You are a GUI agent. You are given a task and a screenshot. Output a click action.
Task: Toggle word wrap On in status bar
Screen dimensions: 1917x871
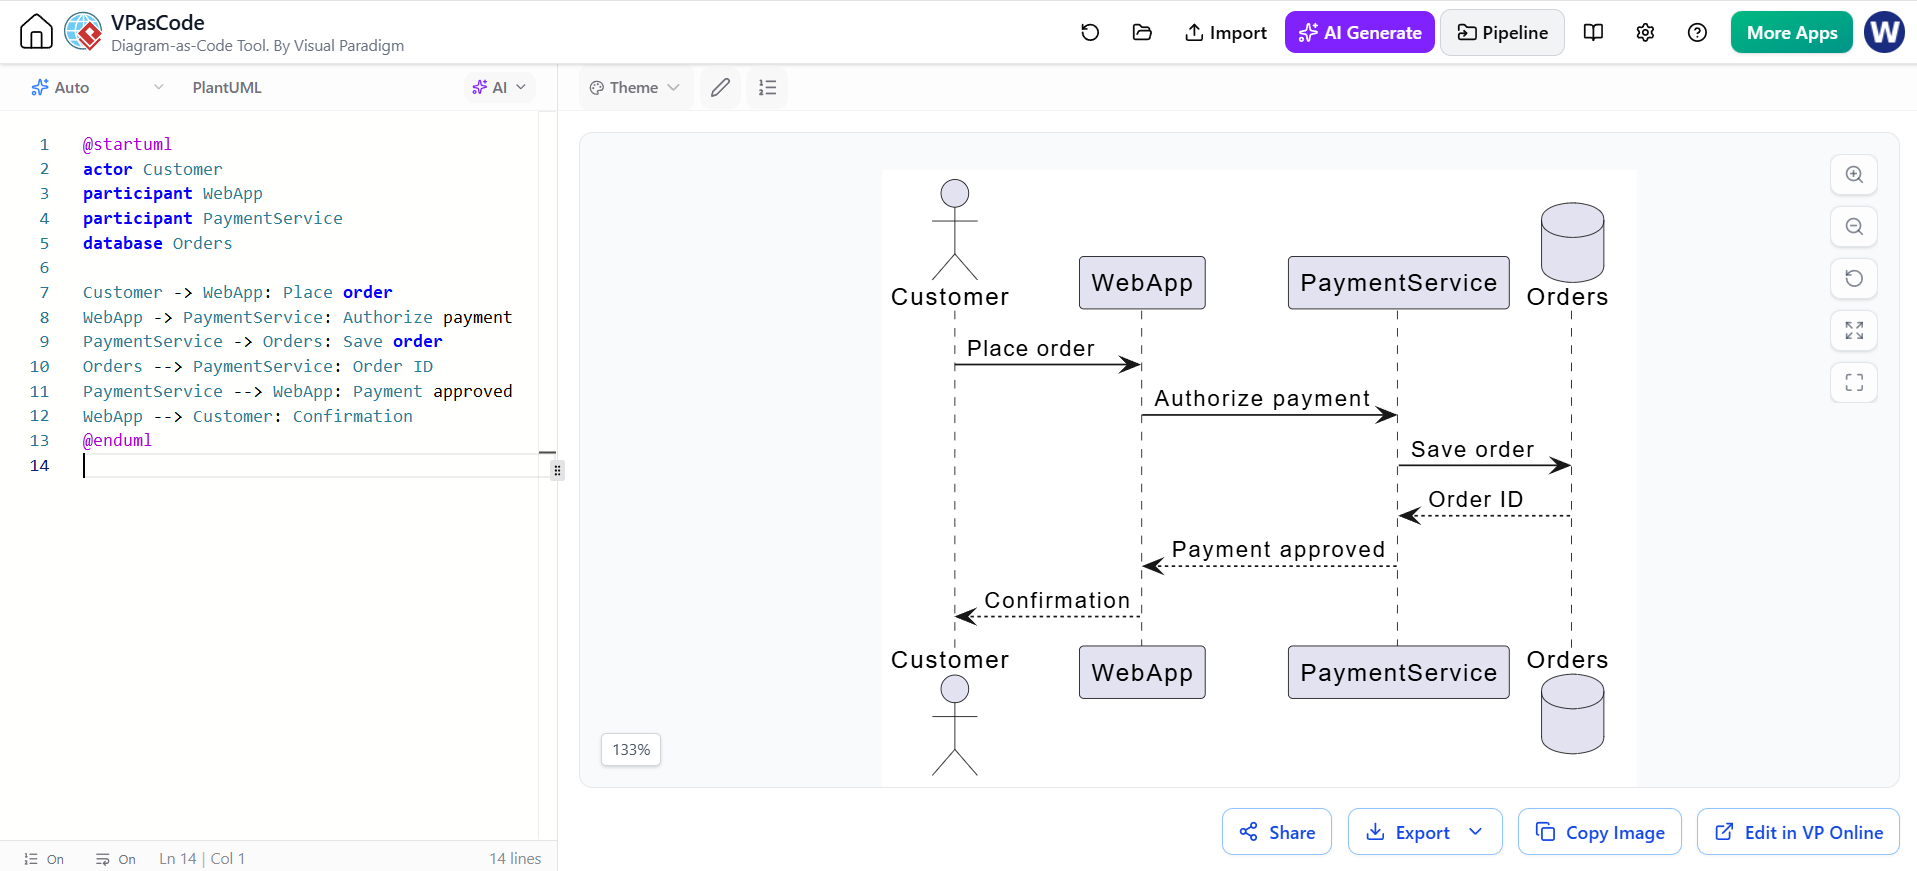116,859
